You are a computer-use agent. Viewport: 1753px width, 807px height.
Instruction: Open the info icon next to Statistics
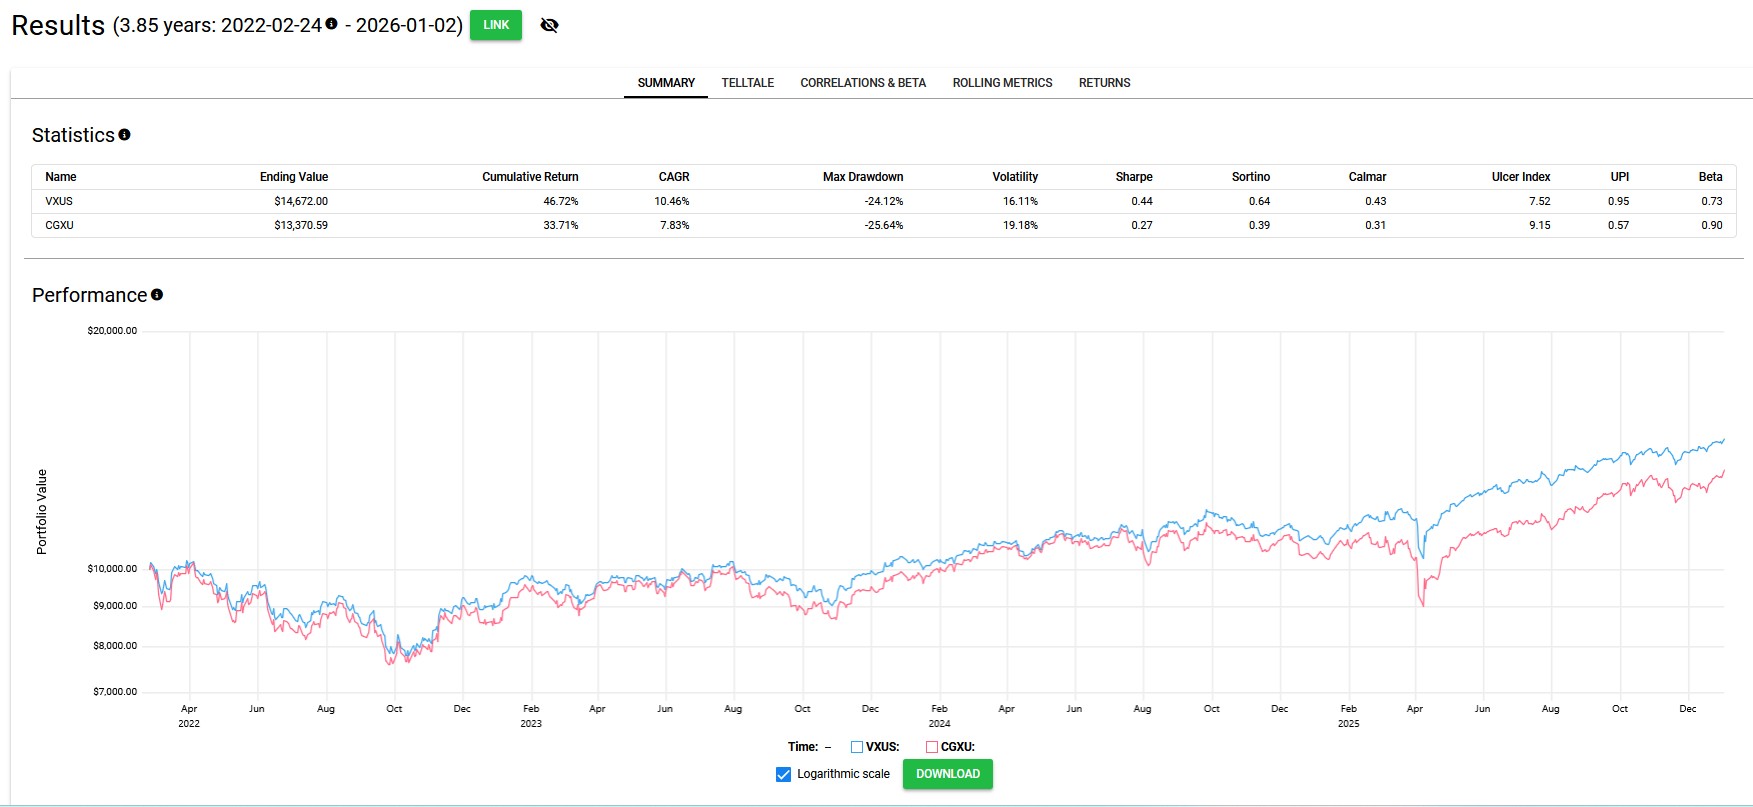coord(124,134)
